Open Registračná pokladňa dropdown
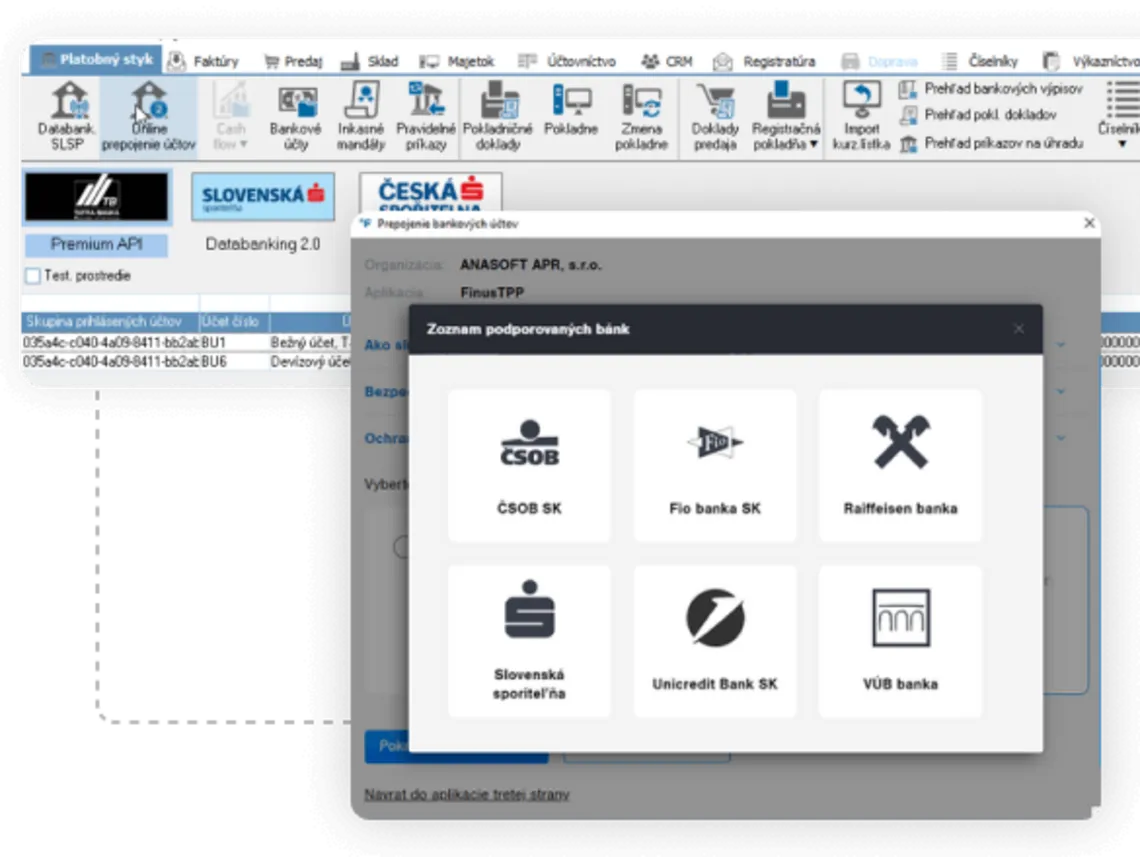This screenshot has width=1140, height=857. point(785,116)
